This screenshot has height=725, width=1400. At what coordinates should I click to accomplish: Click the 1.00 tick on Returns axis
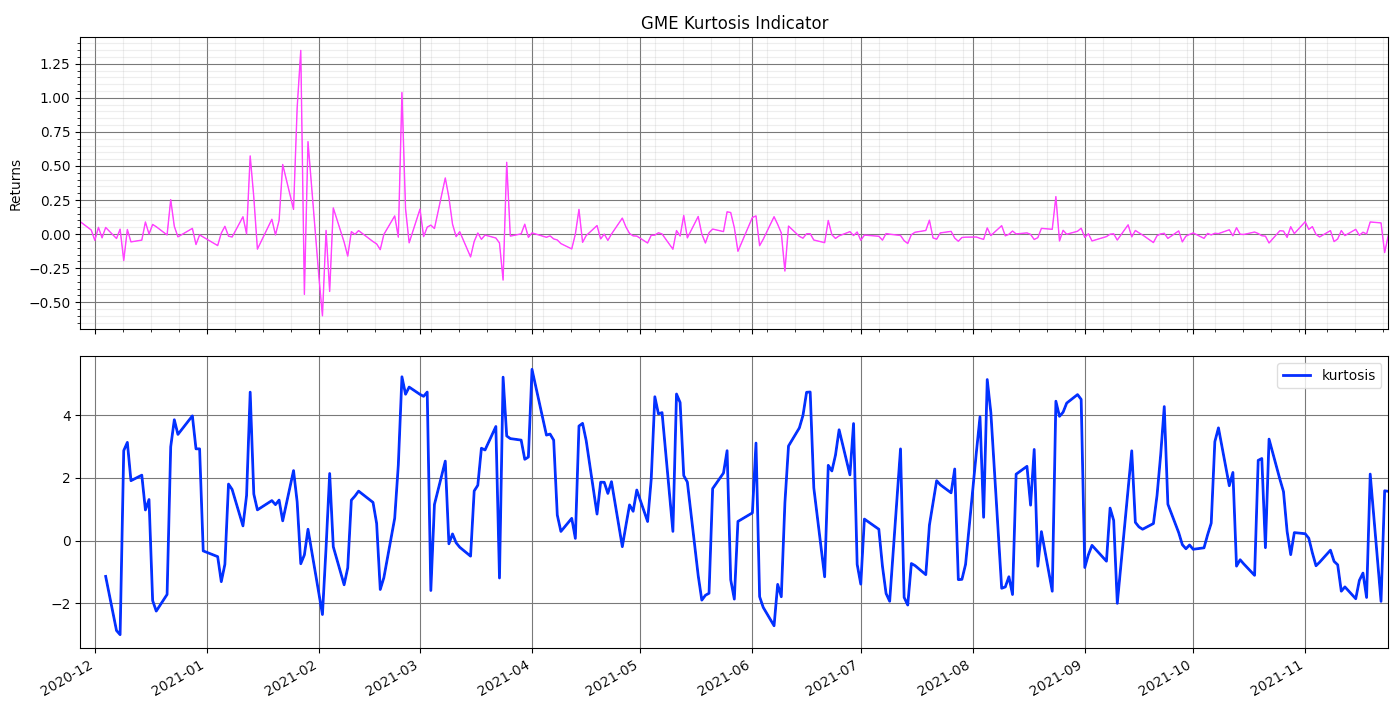point(55,98)
